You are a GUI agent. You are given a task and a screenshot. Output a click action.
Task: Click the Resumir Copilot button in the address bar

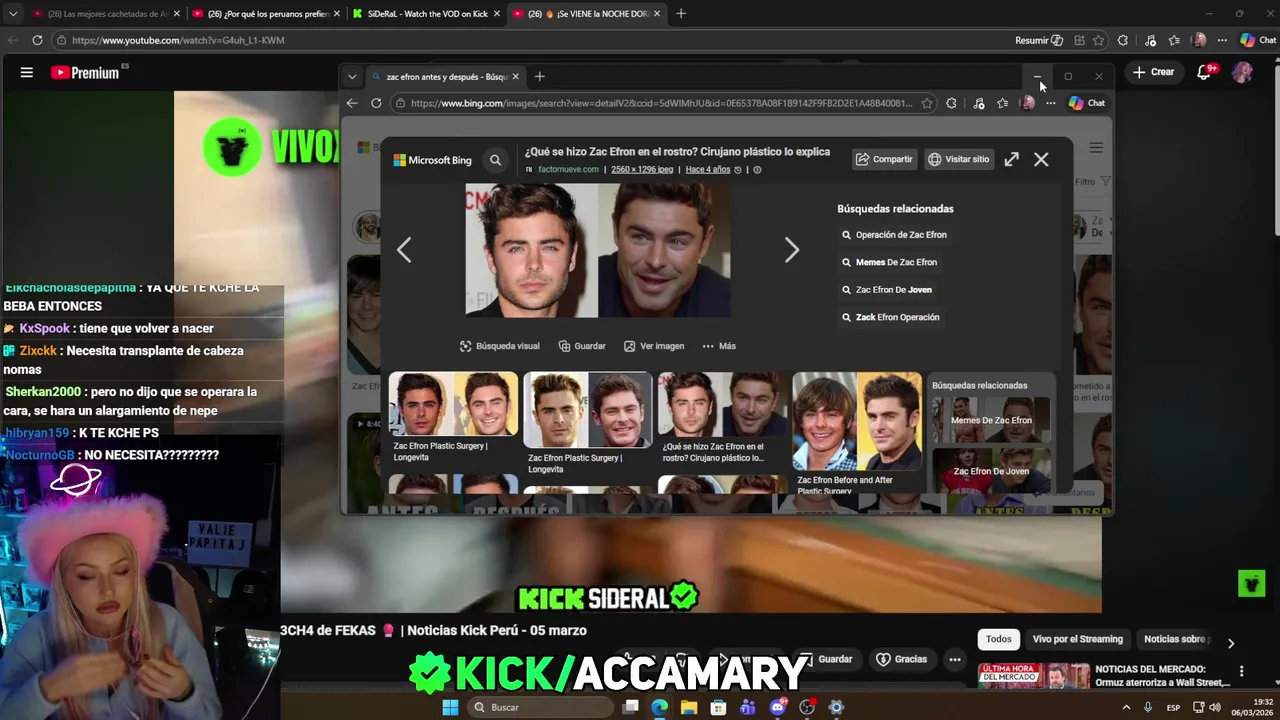pos(1038,40)
